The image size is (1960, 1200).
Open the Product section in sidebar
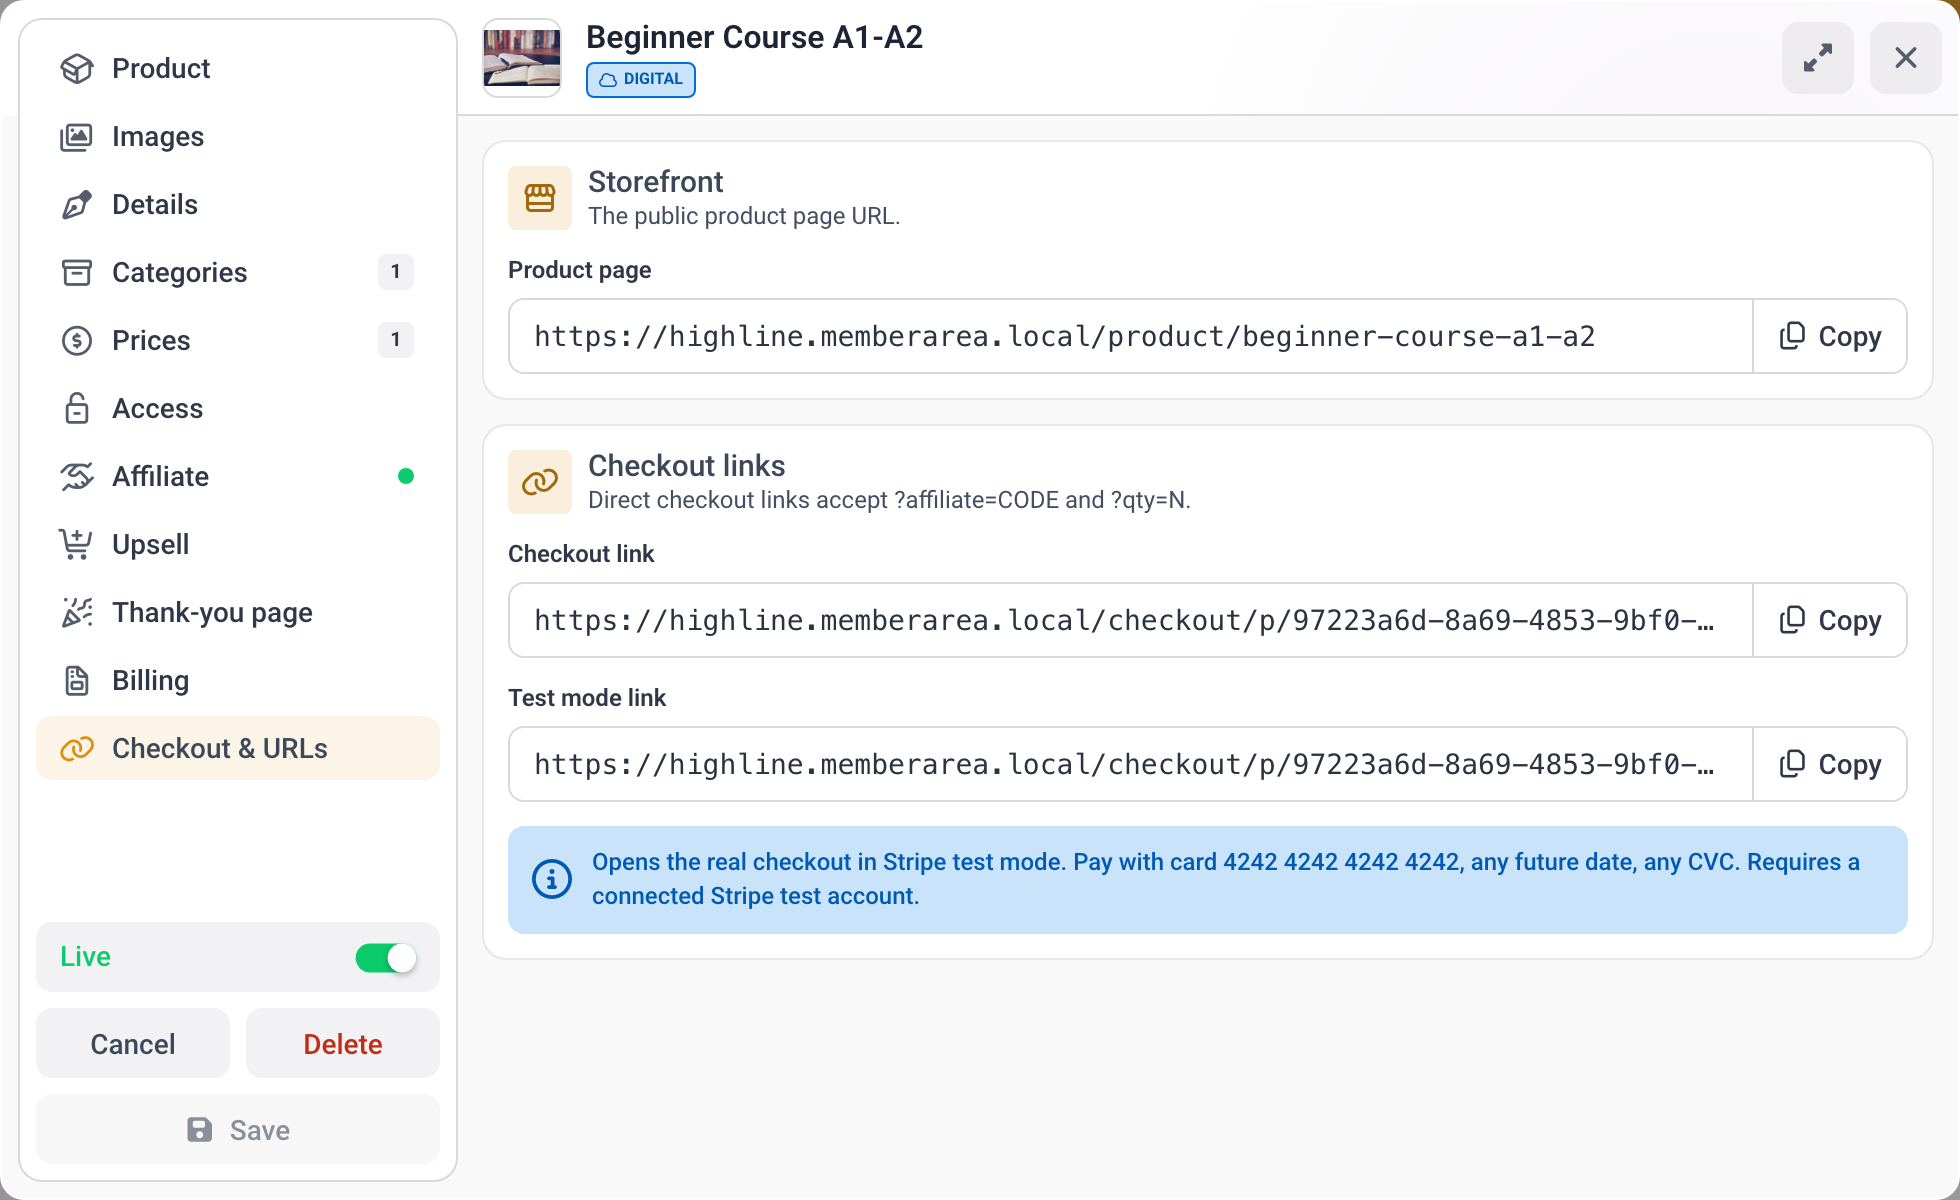[238, 68]
